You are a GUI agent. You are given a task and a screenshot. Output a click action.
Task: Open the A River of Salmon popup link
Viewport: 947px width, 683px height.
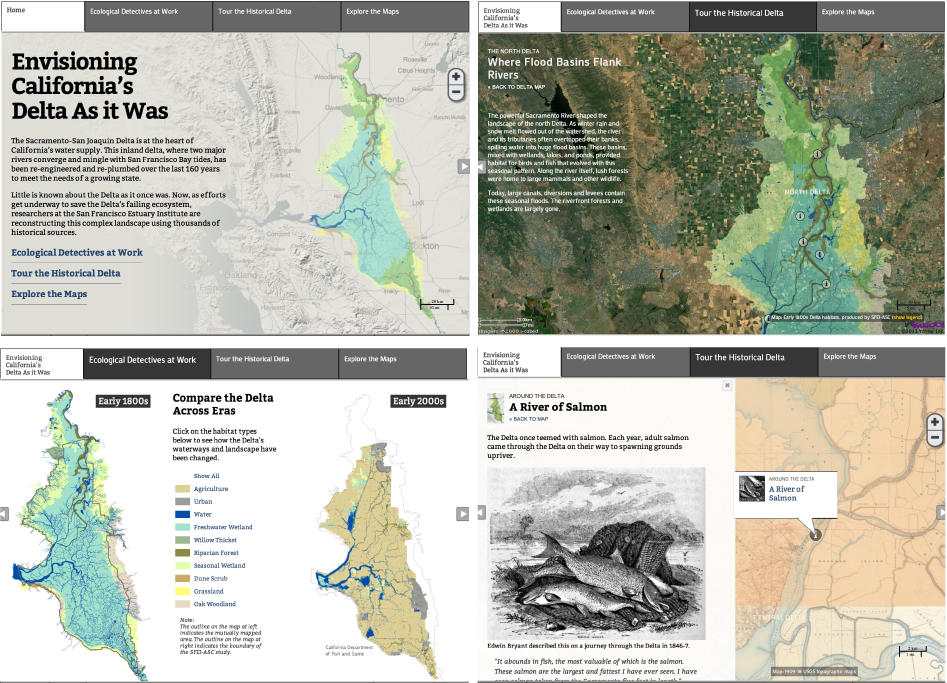(786, 493)
